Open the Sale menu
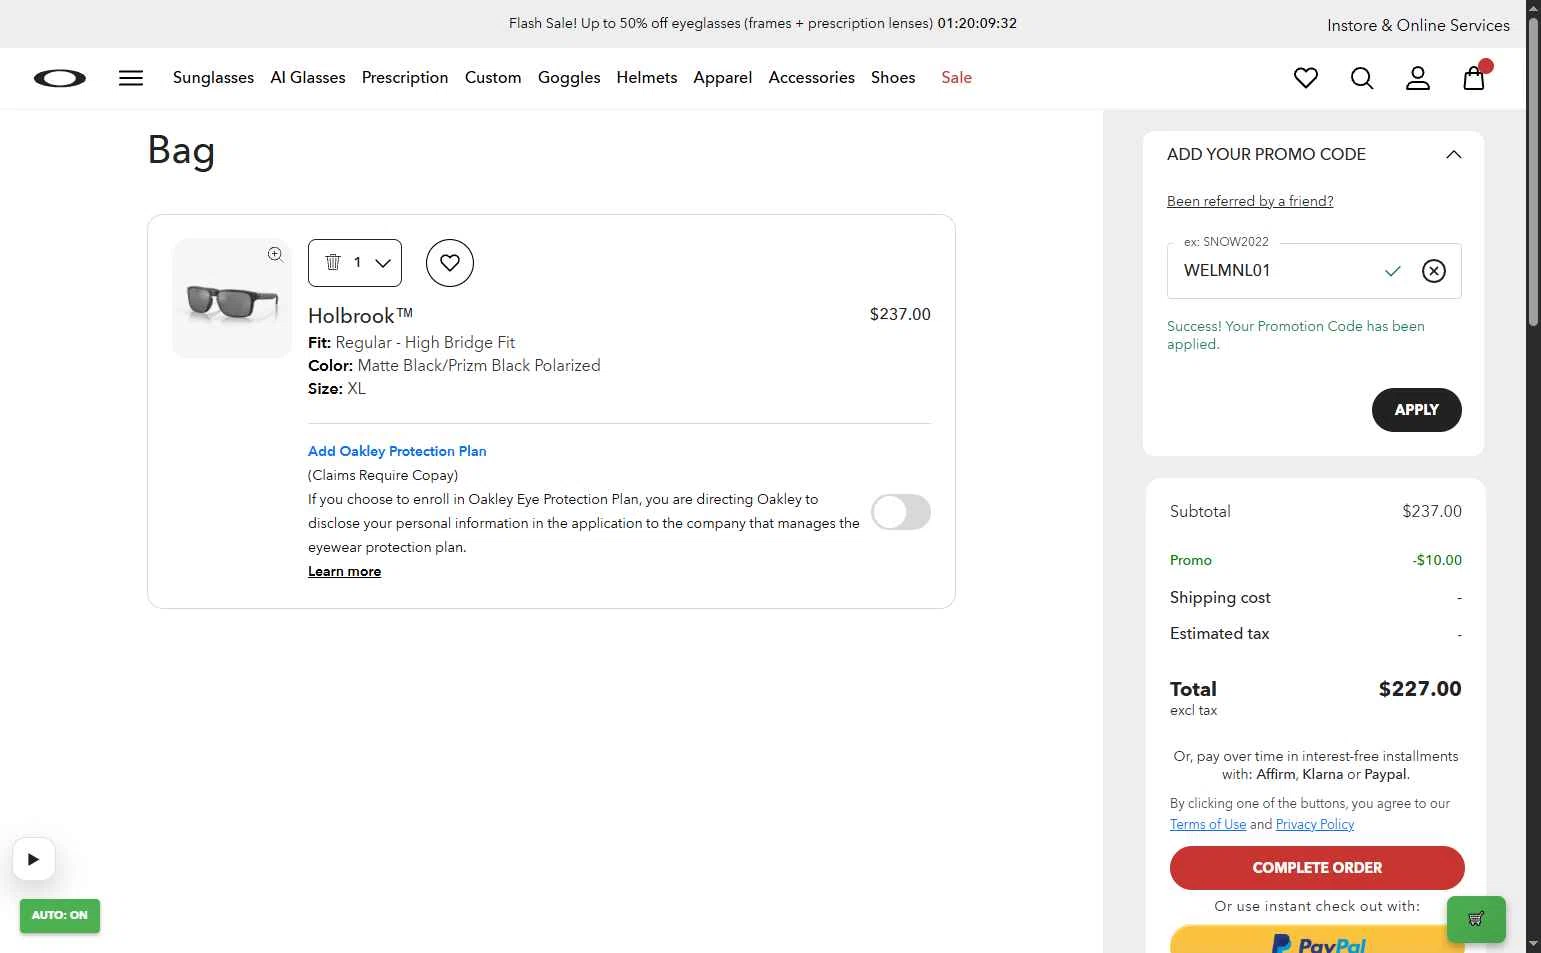 [957, 78]
